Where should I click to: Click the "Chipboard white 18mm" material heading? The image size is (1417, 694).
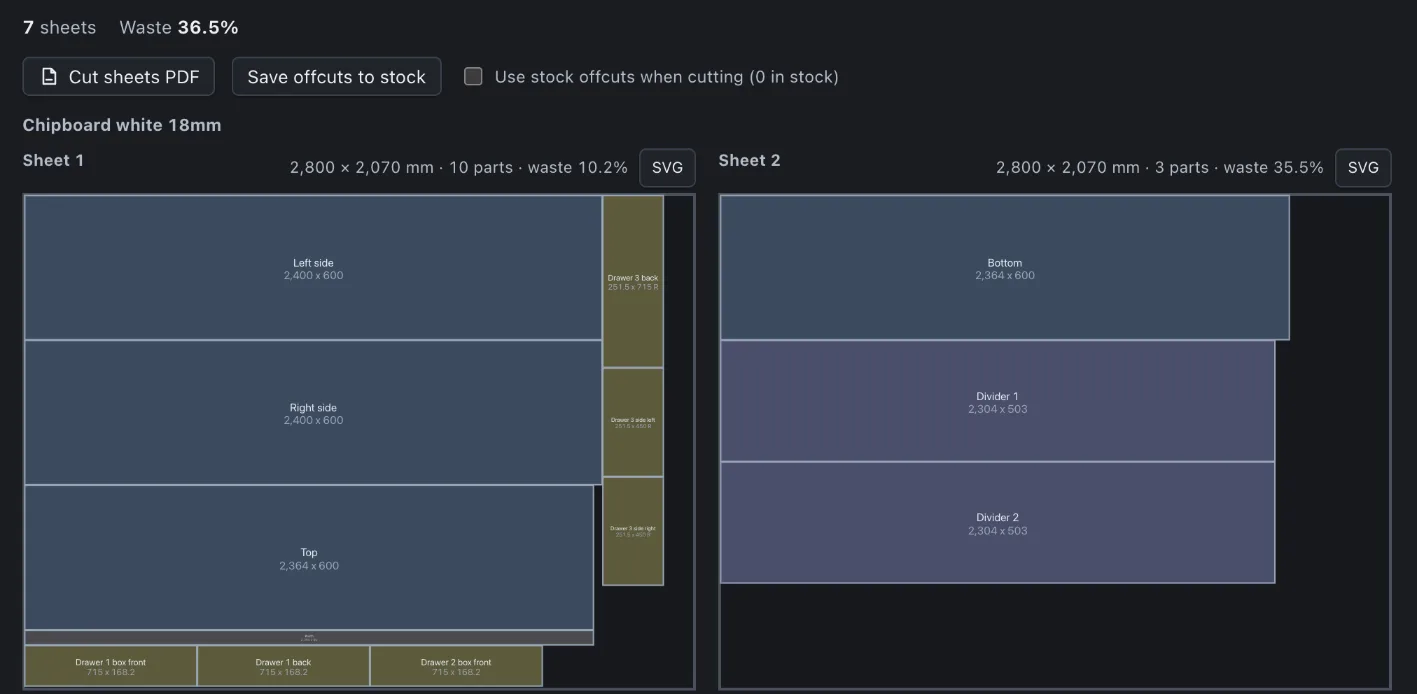(x=122, y=125)
